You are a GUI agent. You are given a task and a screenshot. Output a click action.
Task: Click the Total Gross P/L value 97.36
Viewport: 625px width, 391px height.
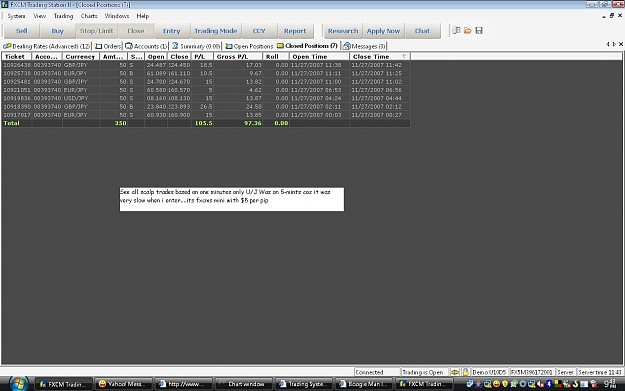253,123
